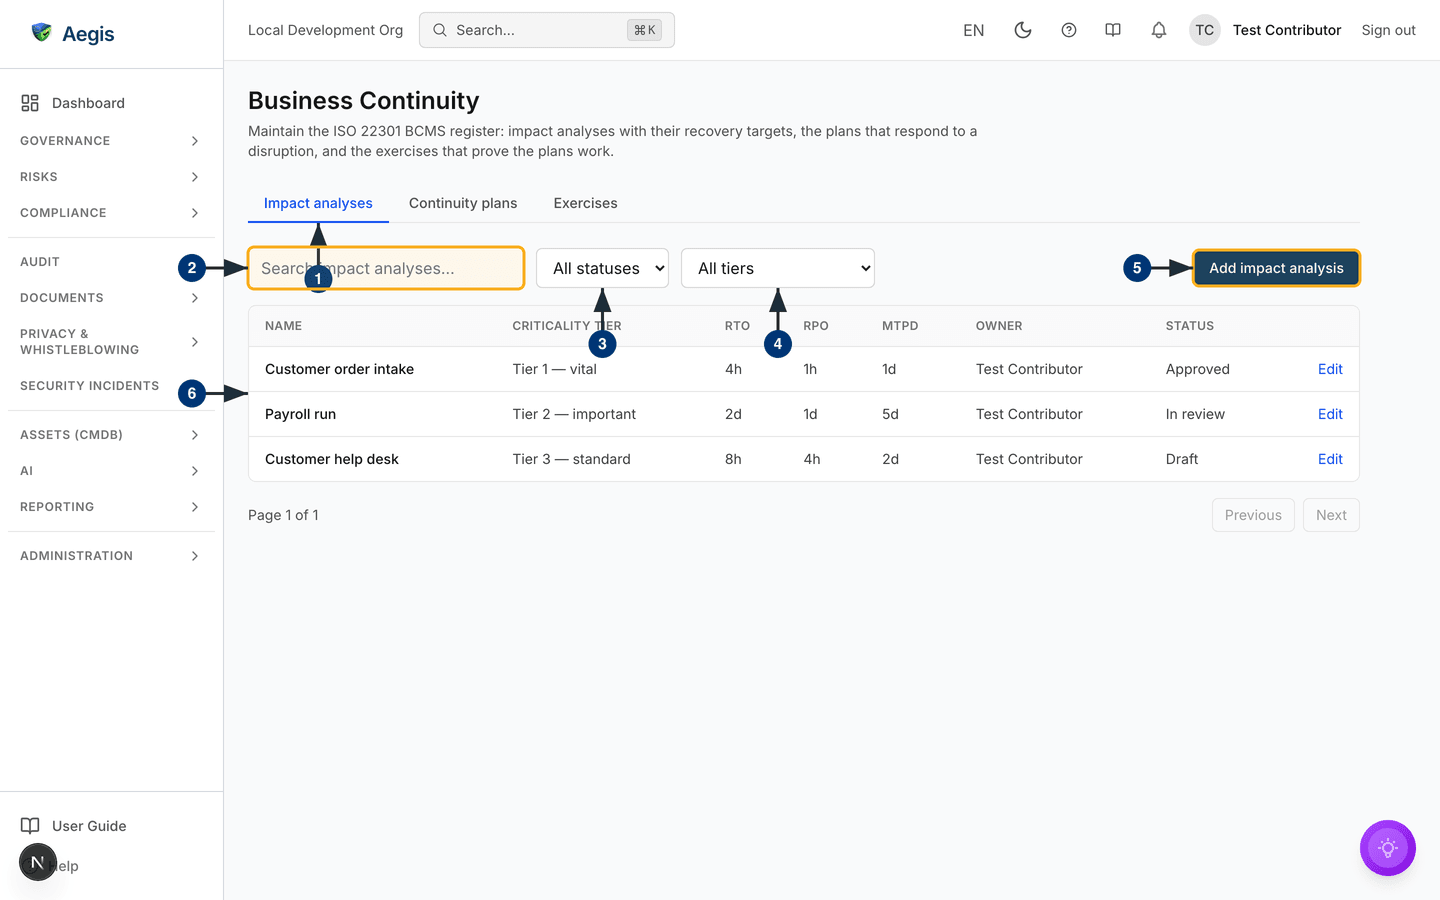Open the documentation book icon in header

(x=1113, y=30)
